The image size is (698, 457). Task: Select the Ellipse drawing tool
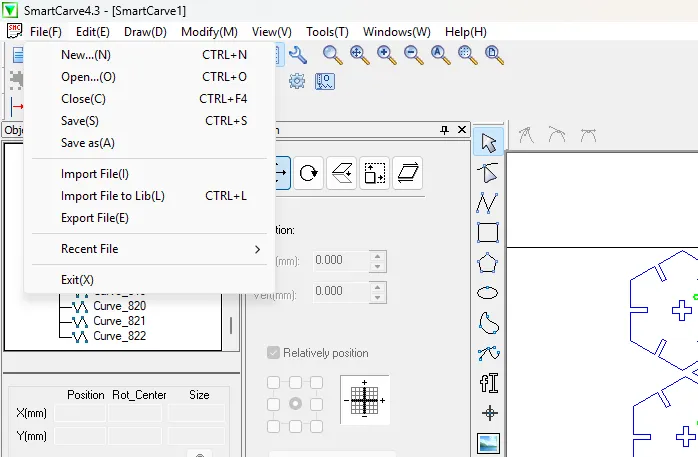487,293
